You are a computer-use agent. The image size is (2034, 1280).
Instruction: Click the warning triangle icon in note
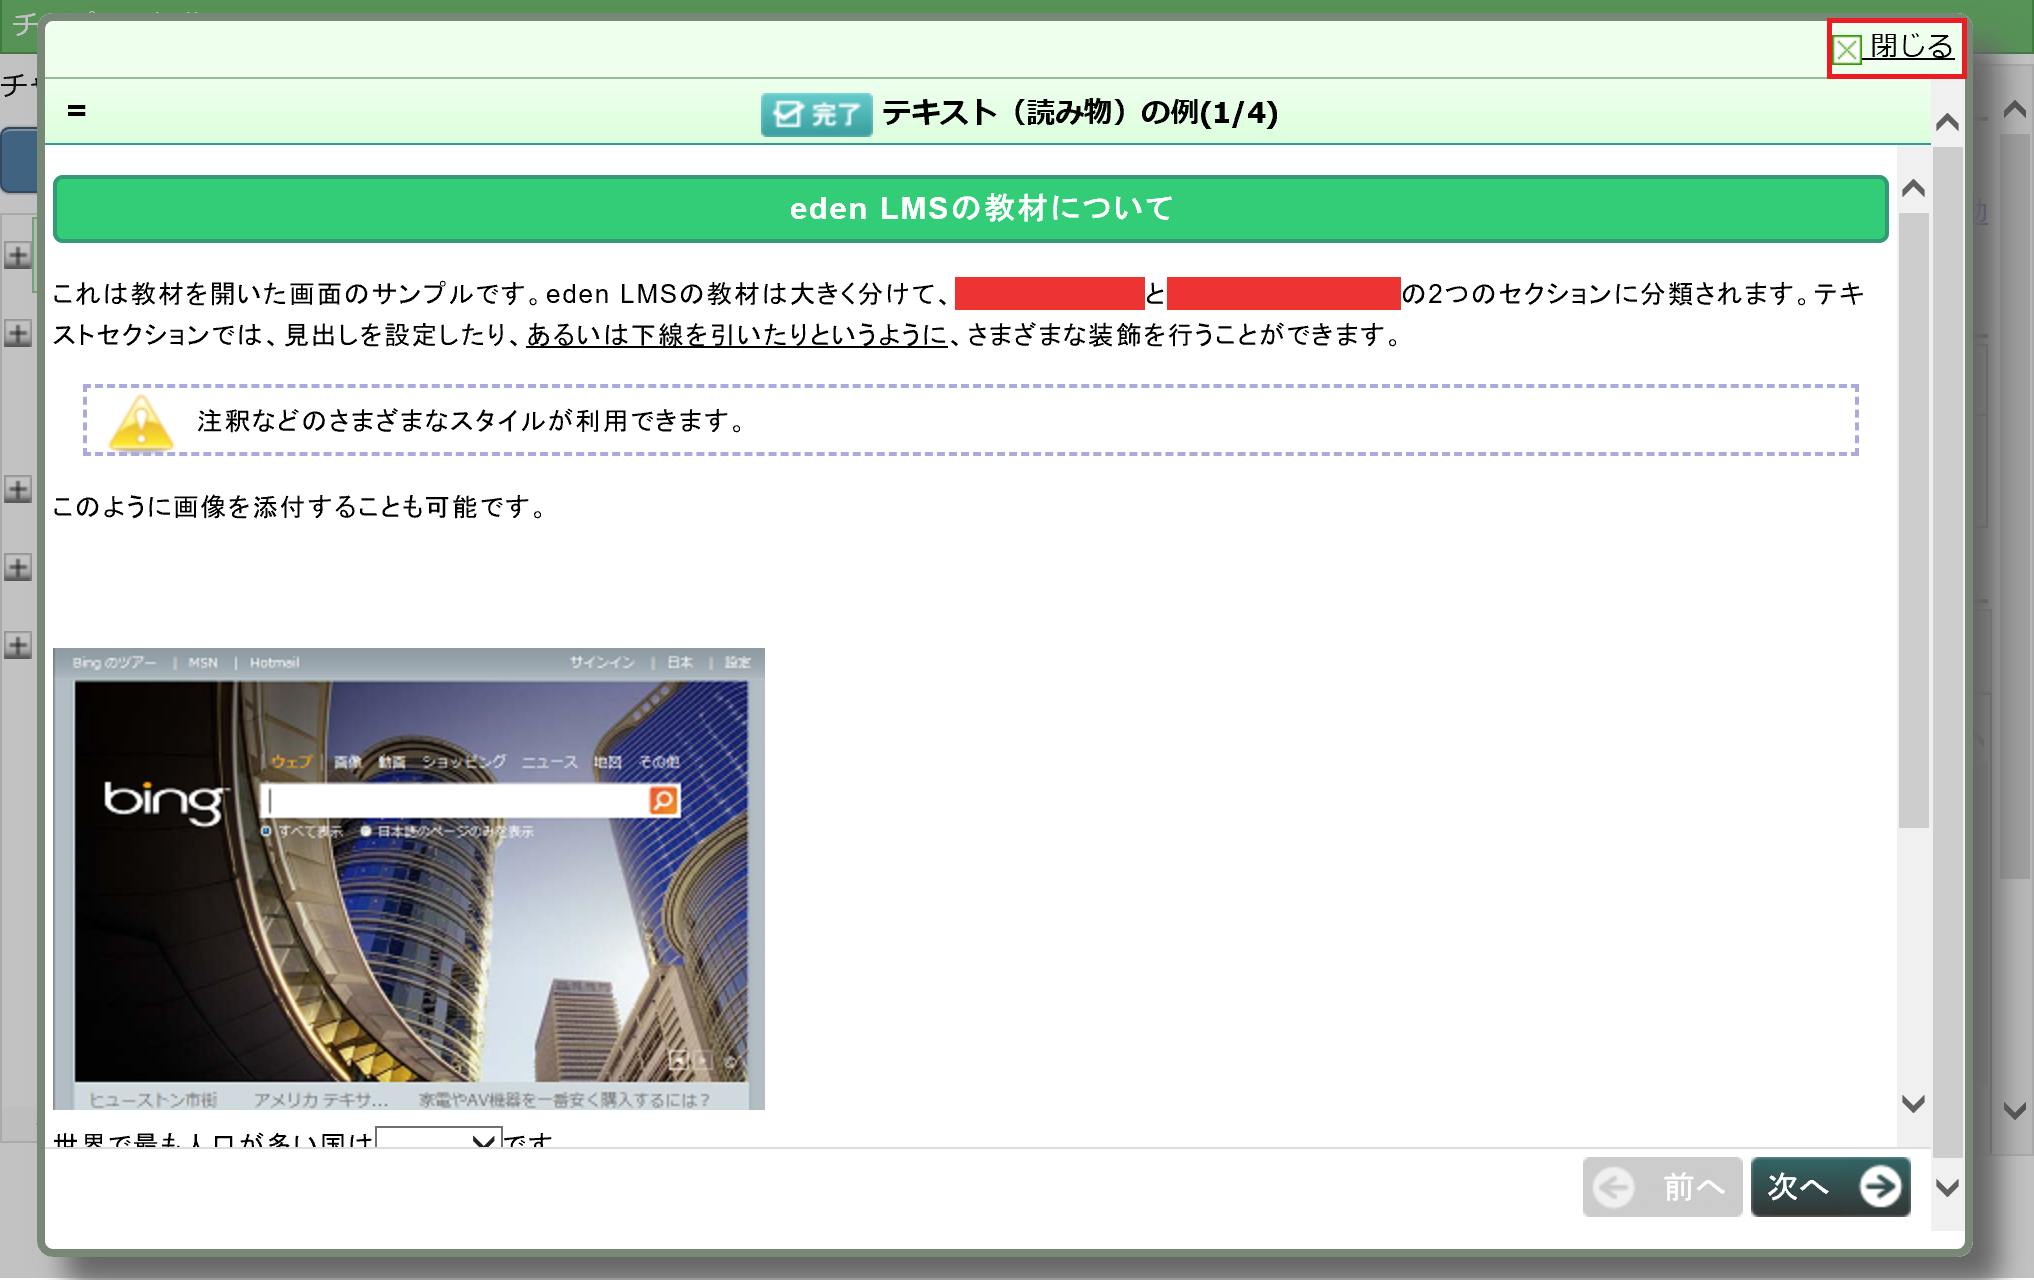[141, 422]
